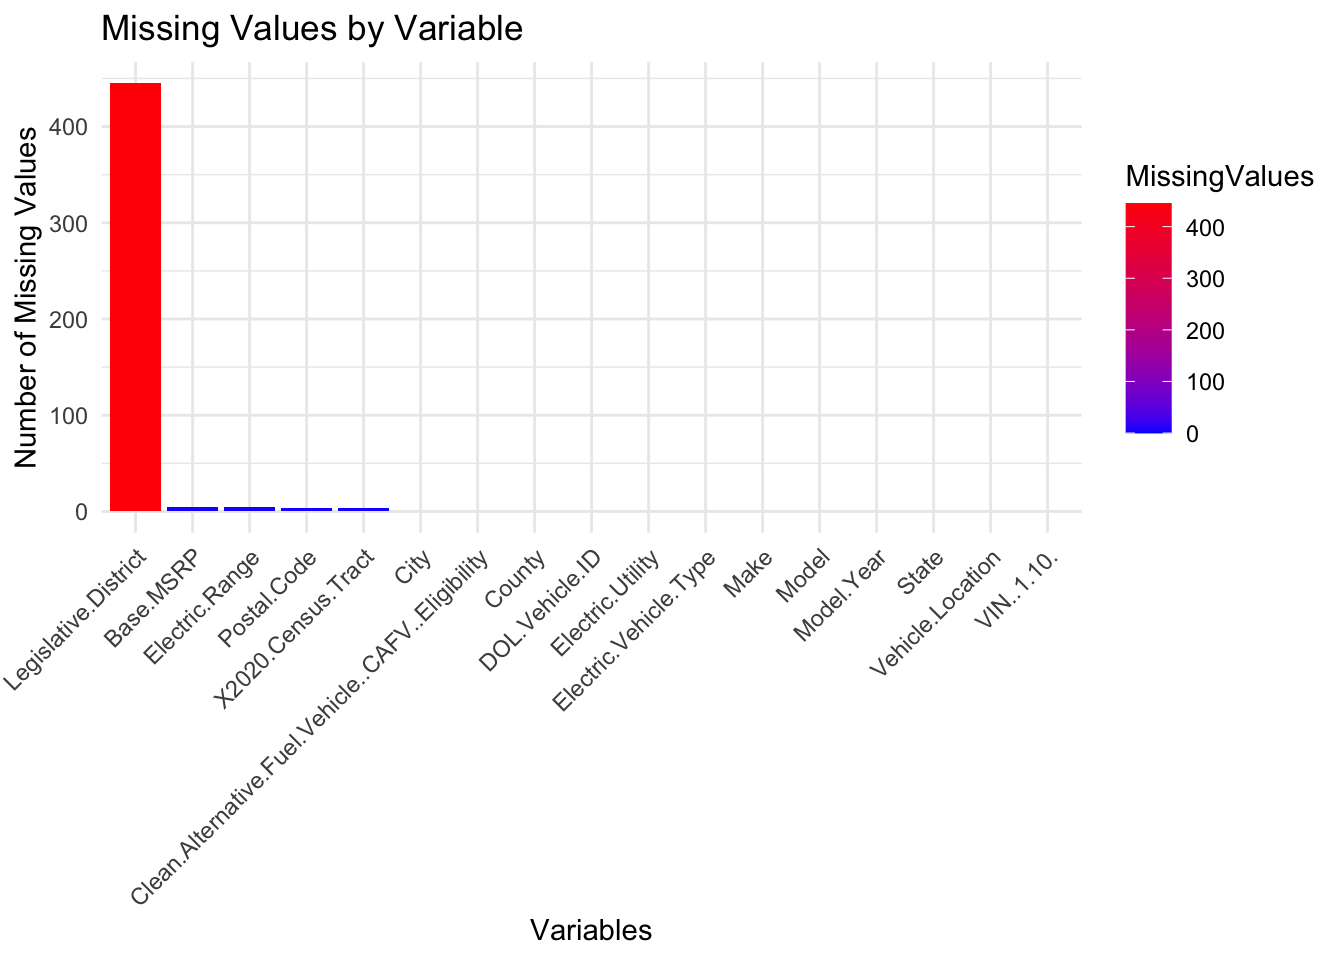This screenshot has width=1344, height=960.
Task: Click the Legislative.District axis label
Action: point(78,619)
